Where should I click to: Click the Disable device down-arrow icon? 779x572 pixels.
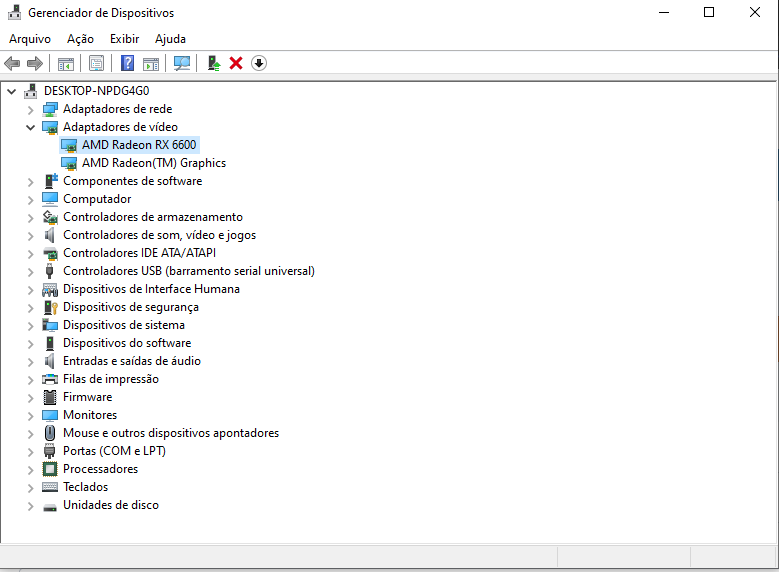(x=259, y=63)
